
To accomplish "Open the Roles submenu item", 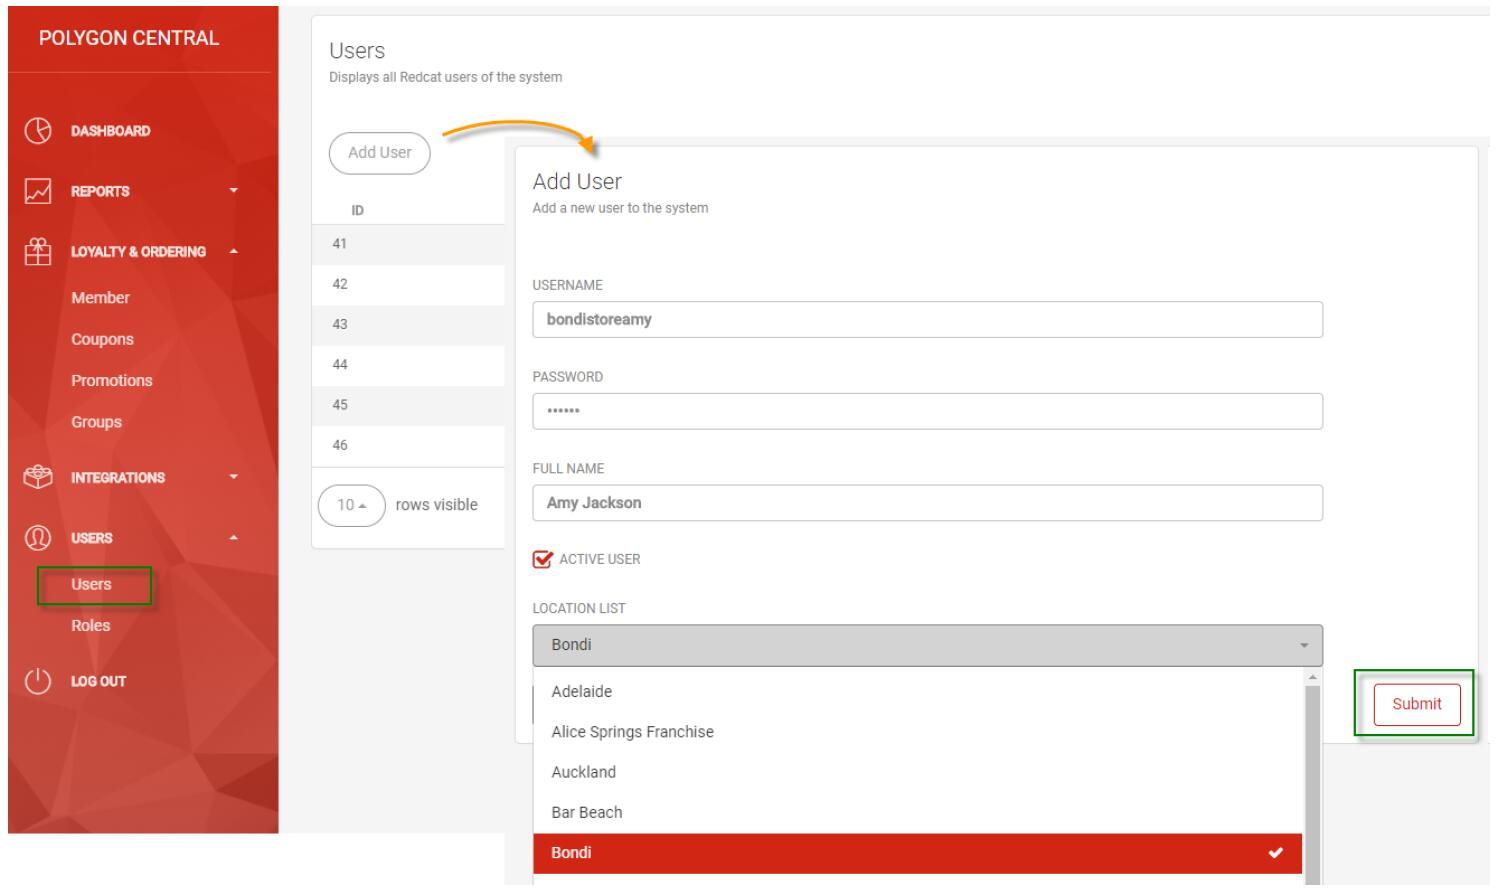I will [x=90, y=625].
